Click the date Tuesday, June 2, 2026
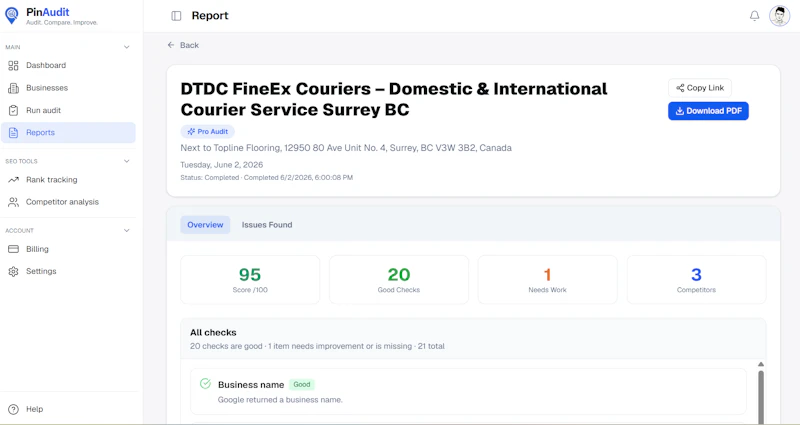800x425 pixels. [222, 165]
